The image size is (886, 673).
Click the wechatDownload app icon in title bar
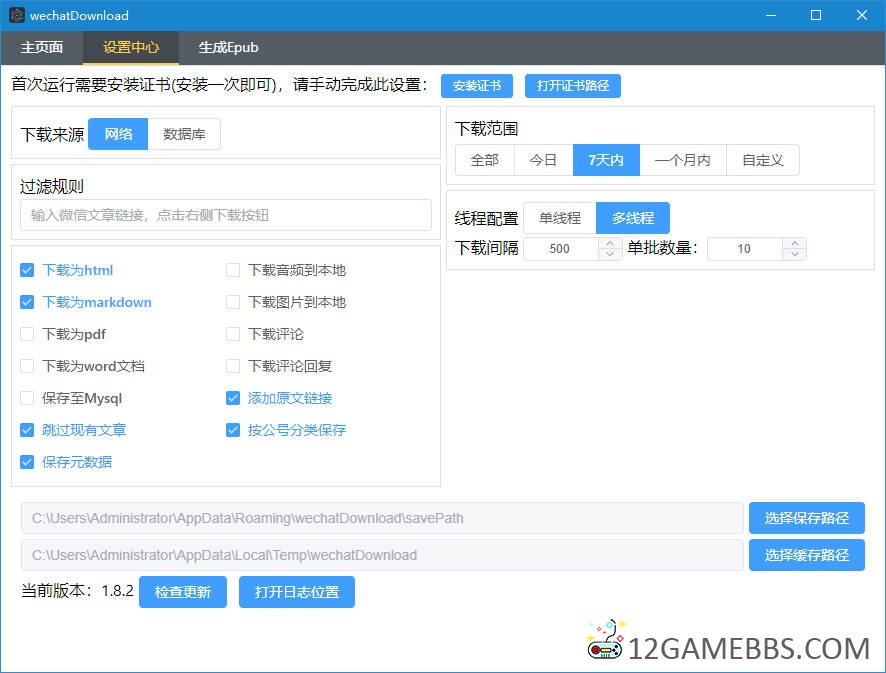point(17,15)
